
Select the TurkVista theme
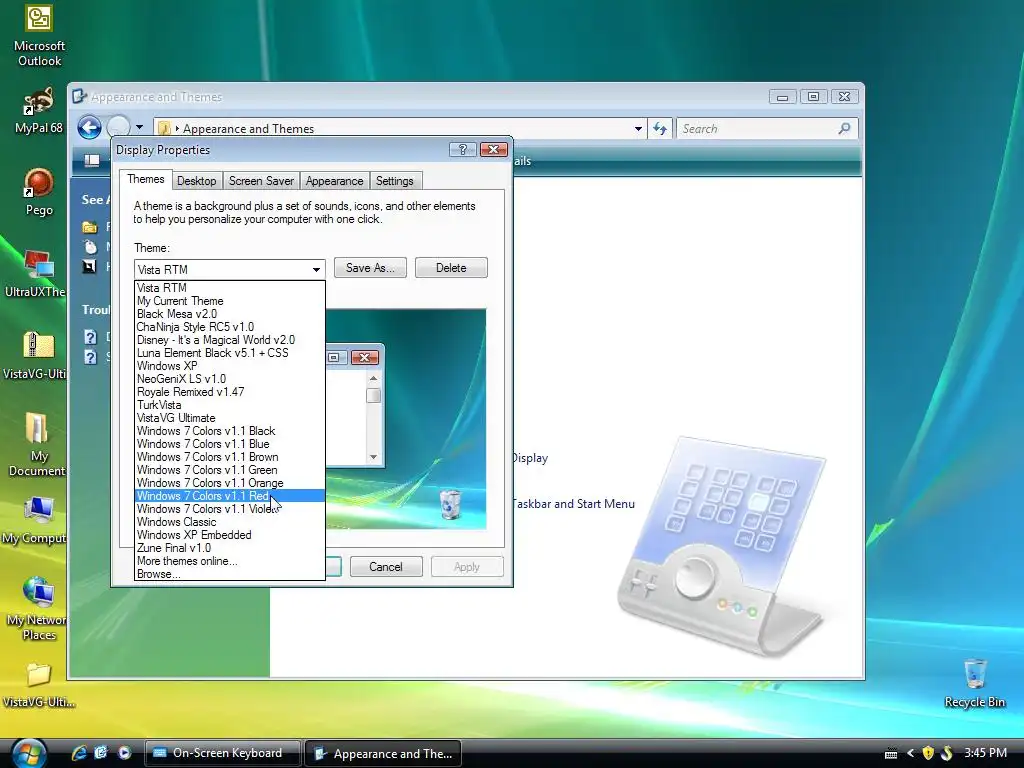230,405
